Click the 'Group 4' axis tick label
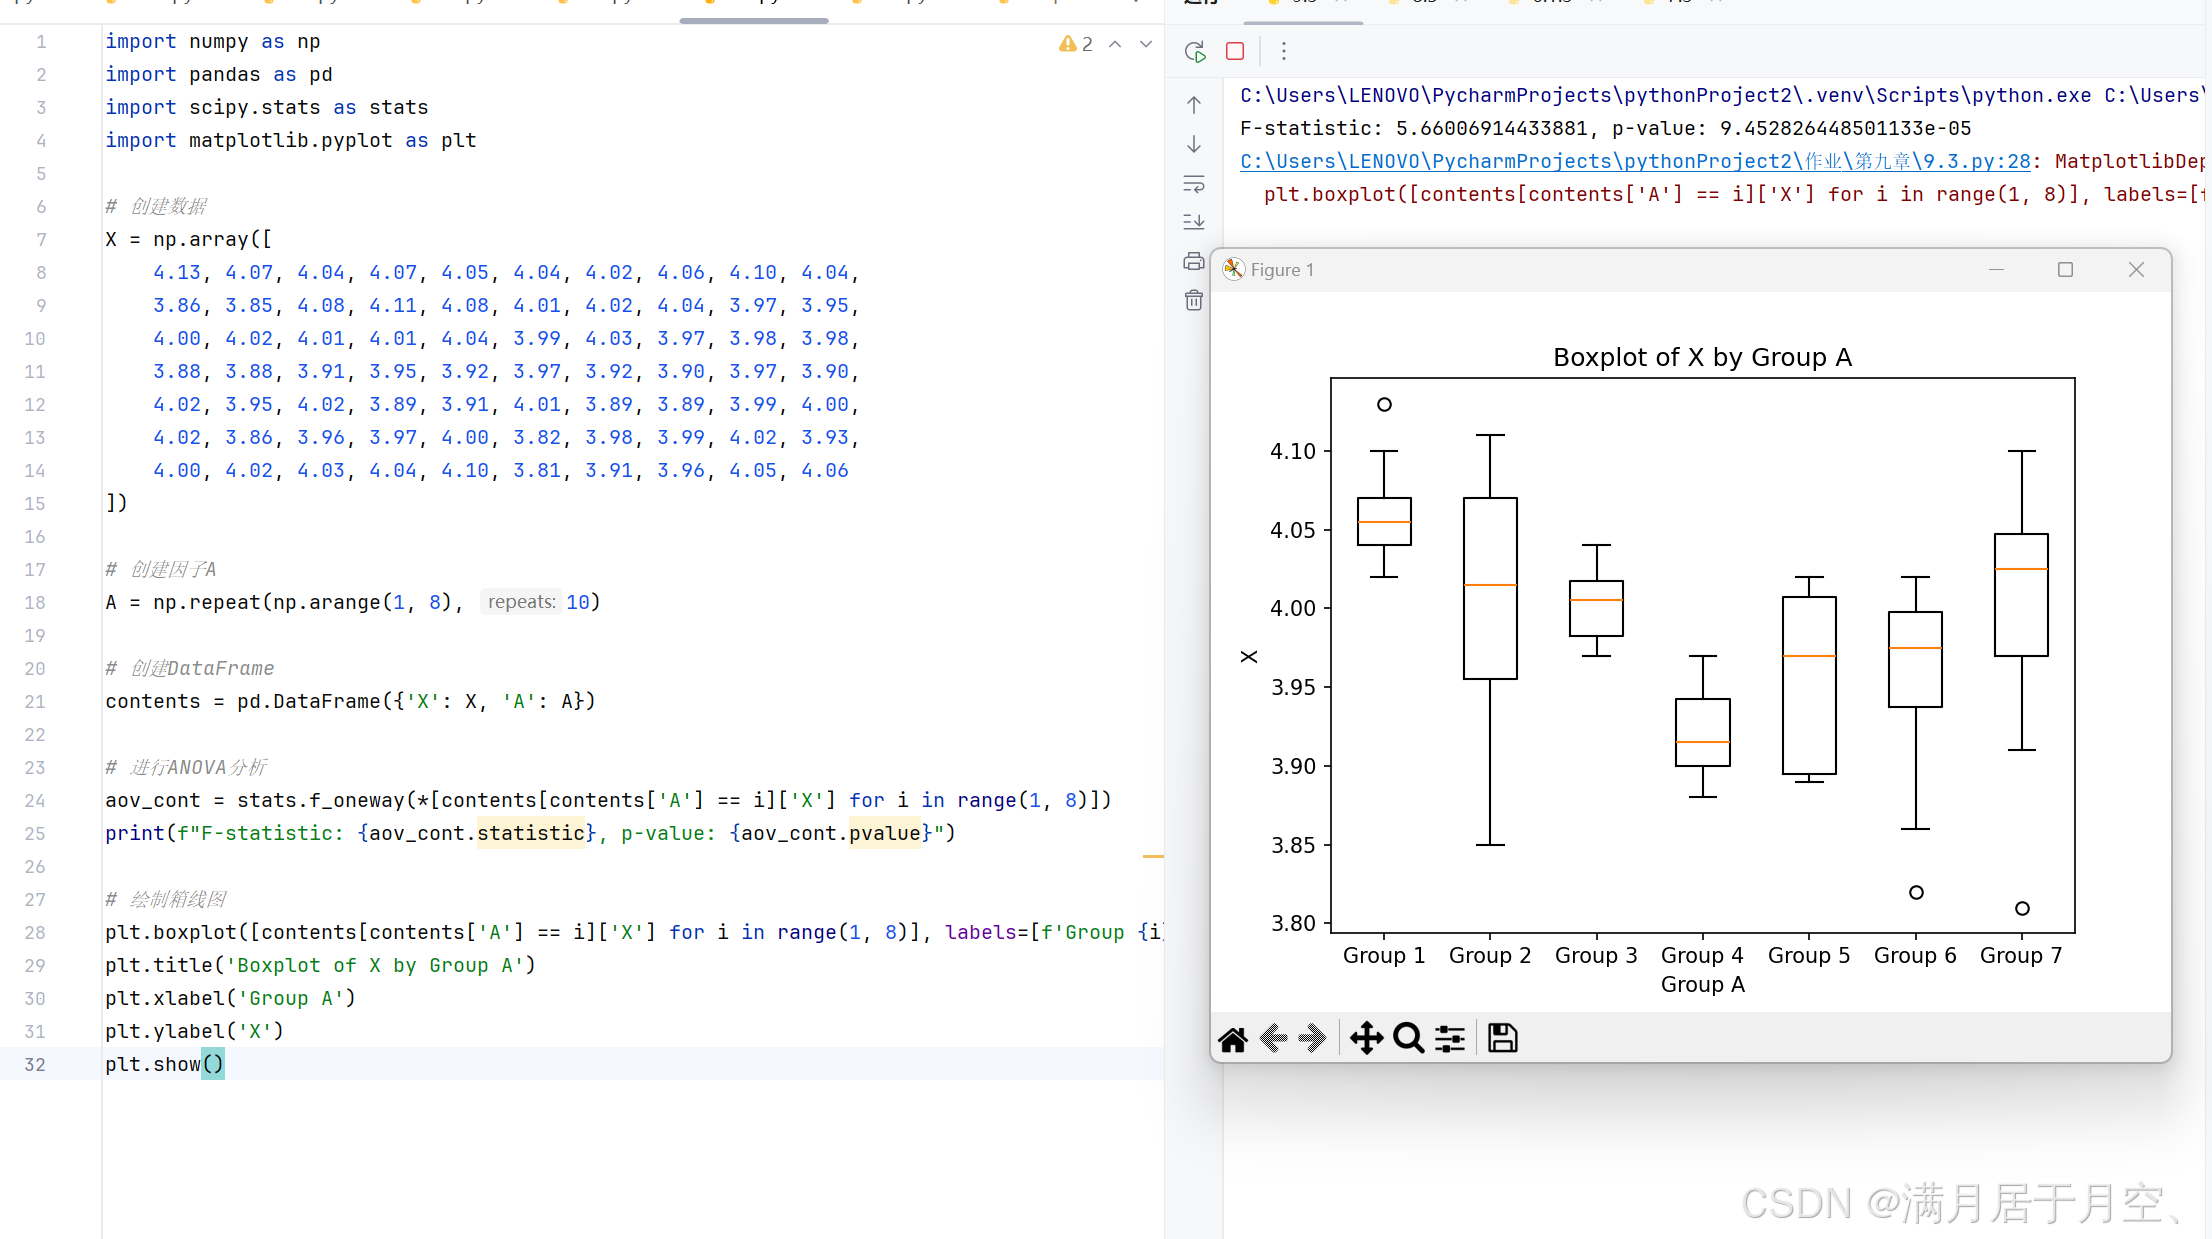 [1702, 956]
